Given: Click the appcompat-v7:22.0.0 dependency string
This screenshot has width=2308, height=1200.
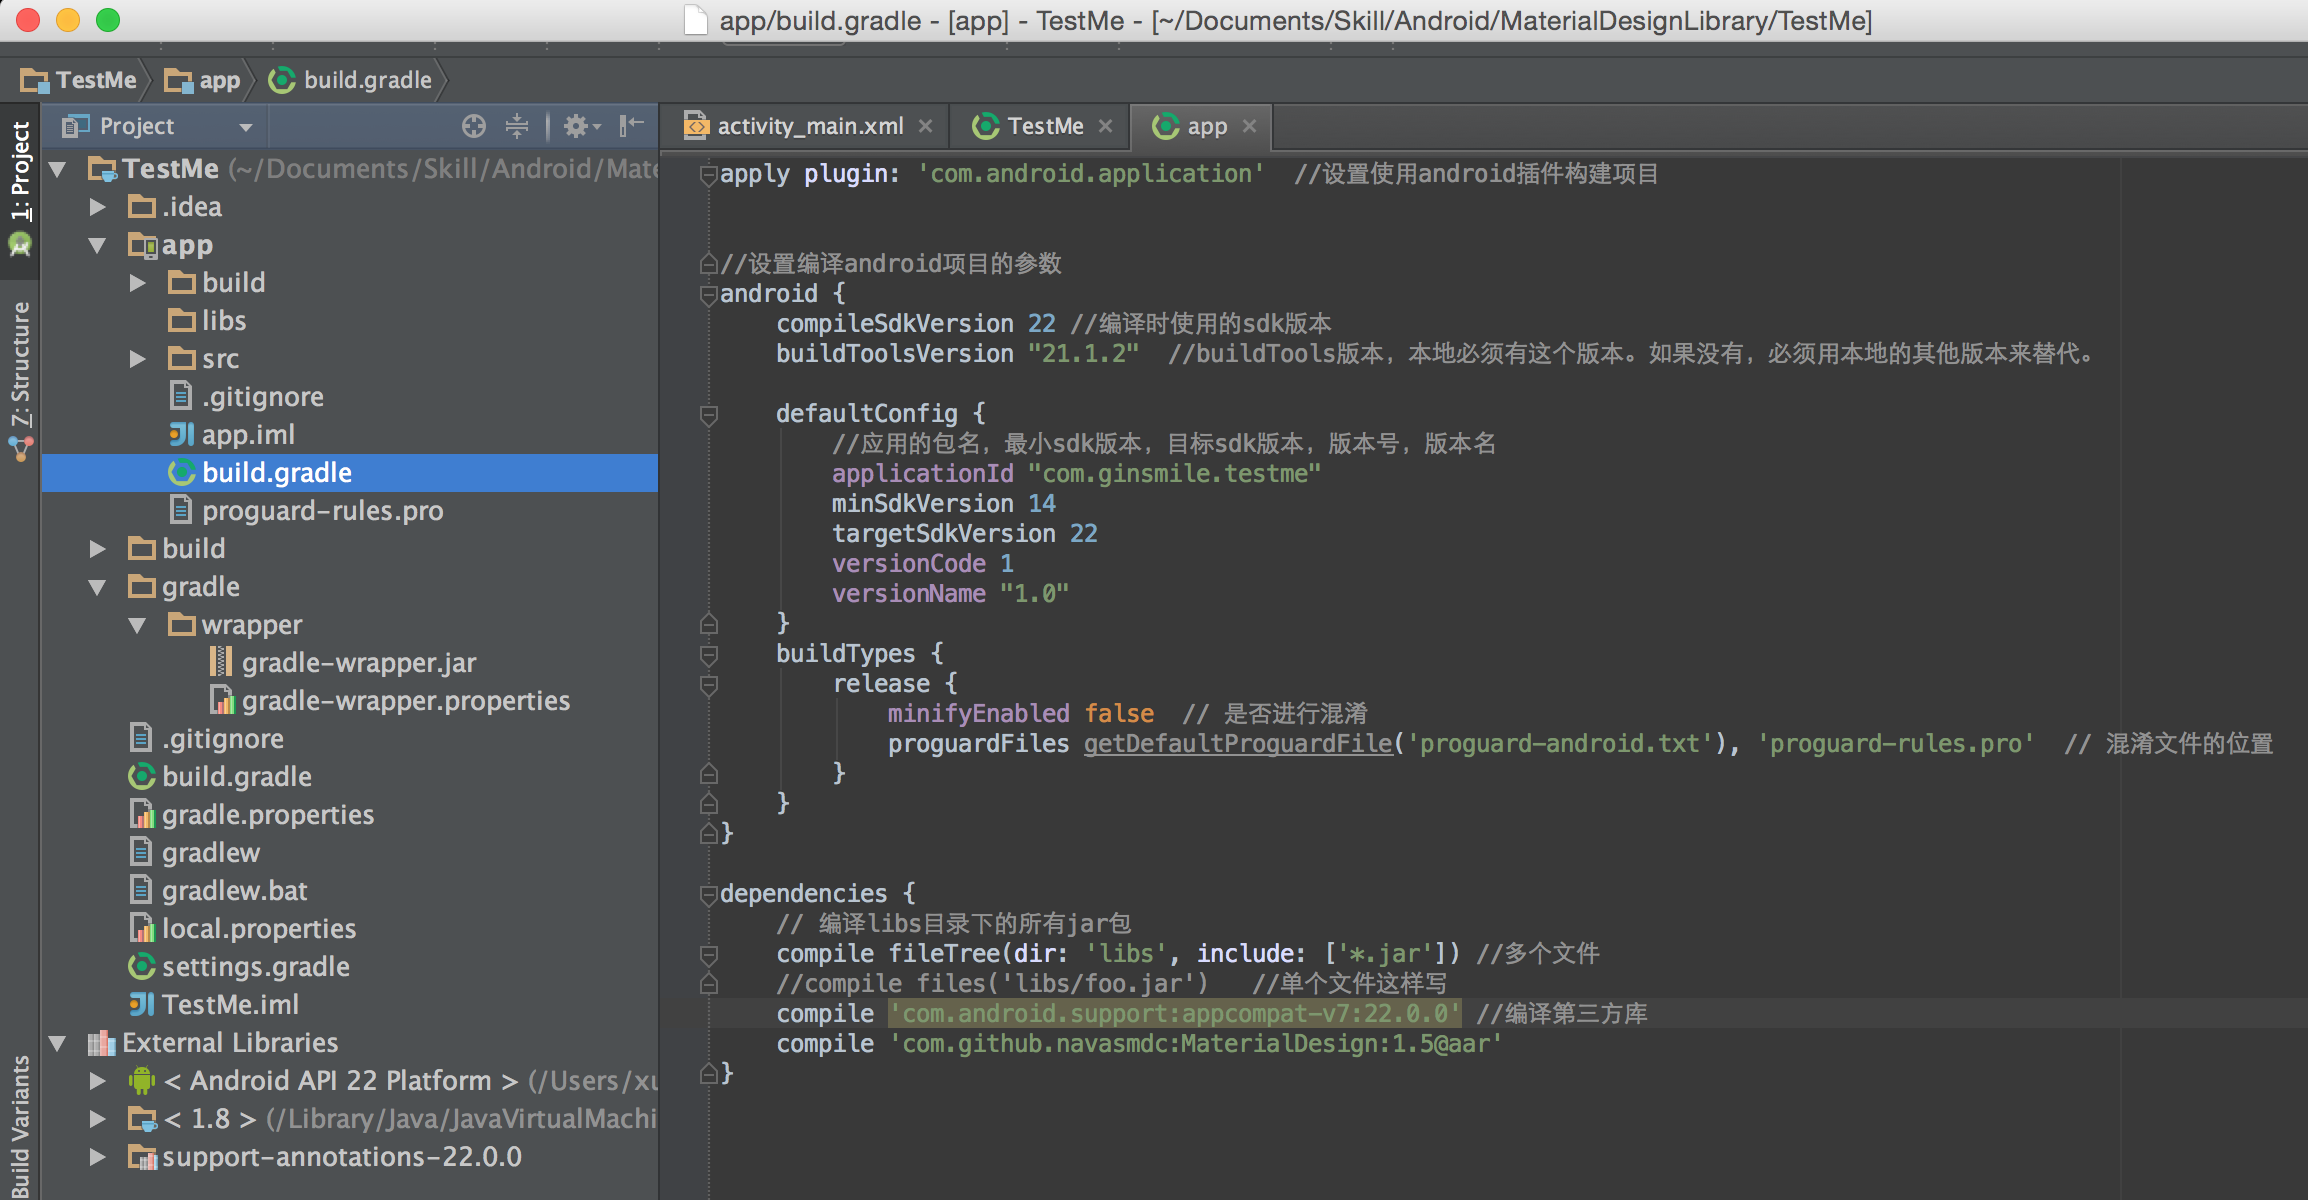Looking at the screenshot, I should pos(1174,1014).
